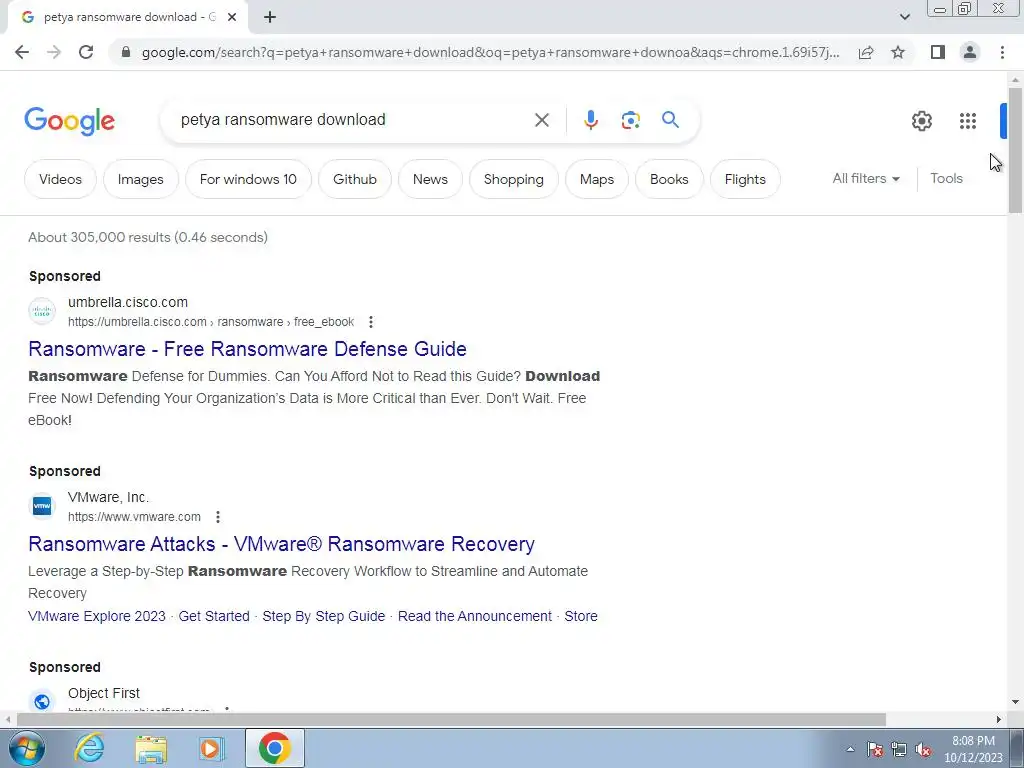Share this page icon in address bar
Screen dimensions: 1024x768
[866, 52]
